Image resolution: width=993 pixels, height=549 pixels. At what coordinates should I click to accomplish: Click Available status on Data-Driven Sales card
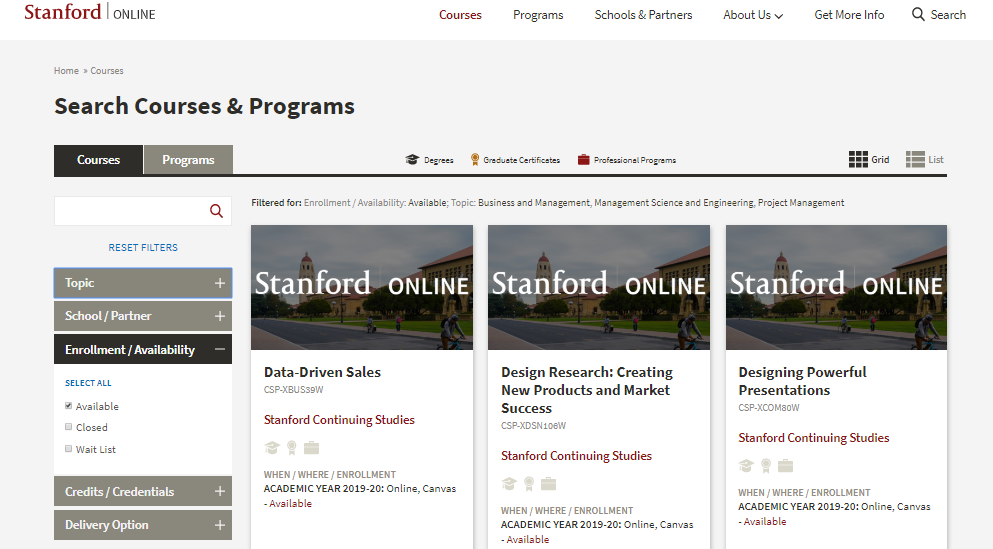pos(291,503)
